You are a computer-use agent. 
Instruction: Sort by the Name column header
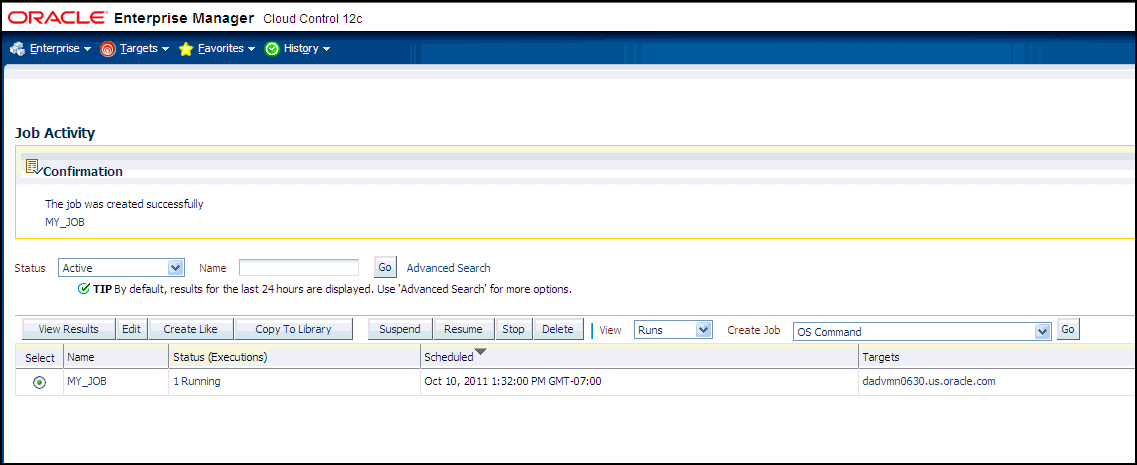click(82, 358)
